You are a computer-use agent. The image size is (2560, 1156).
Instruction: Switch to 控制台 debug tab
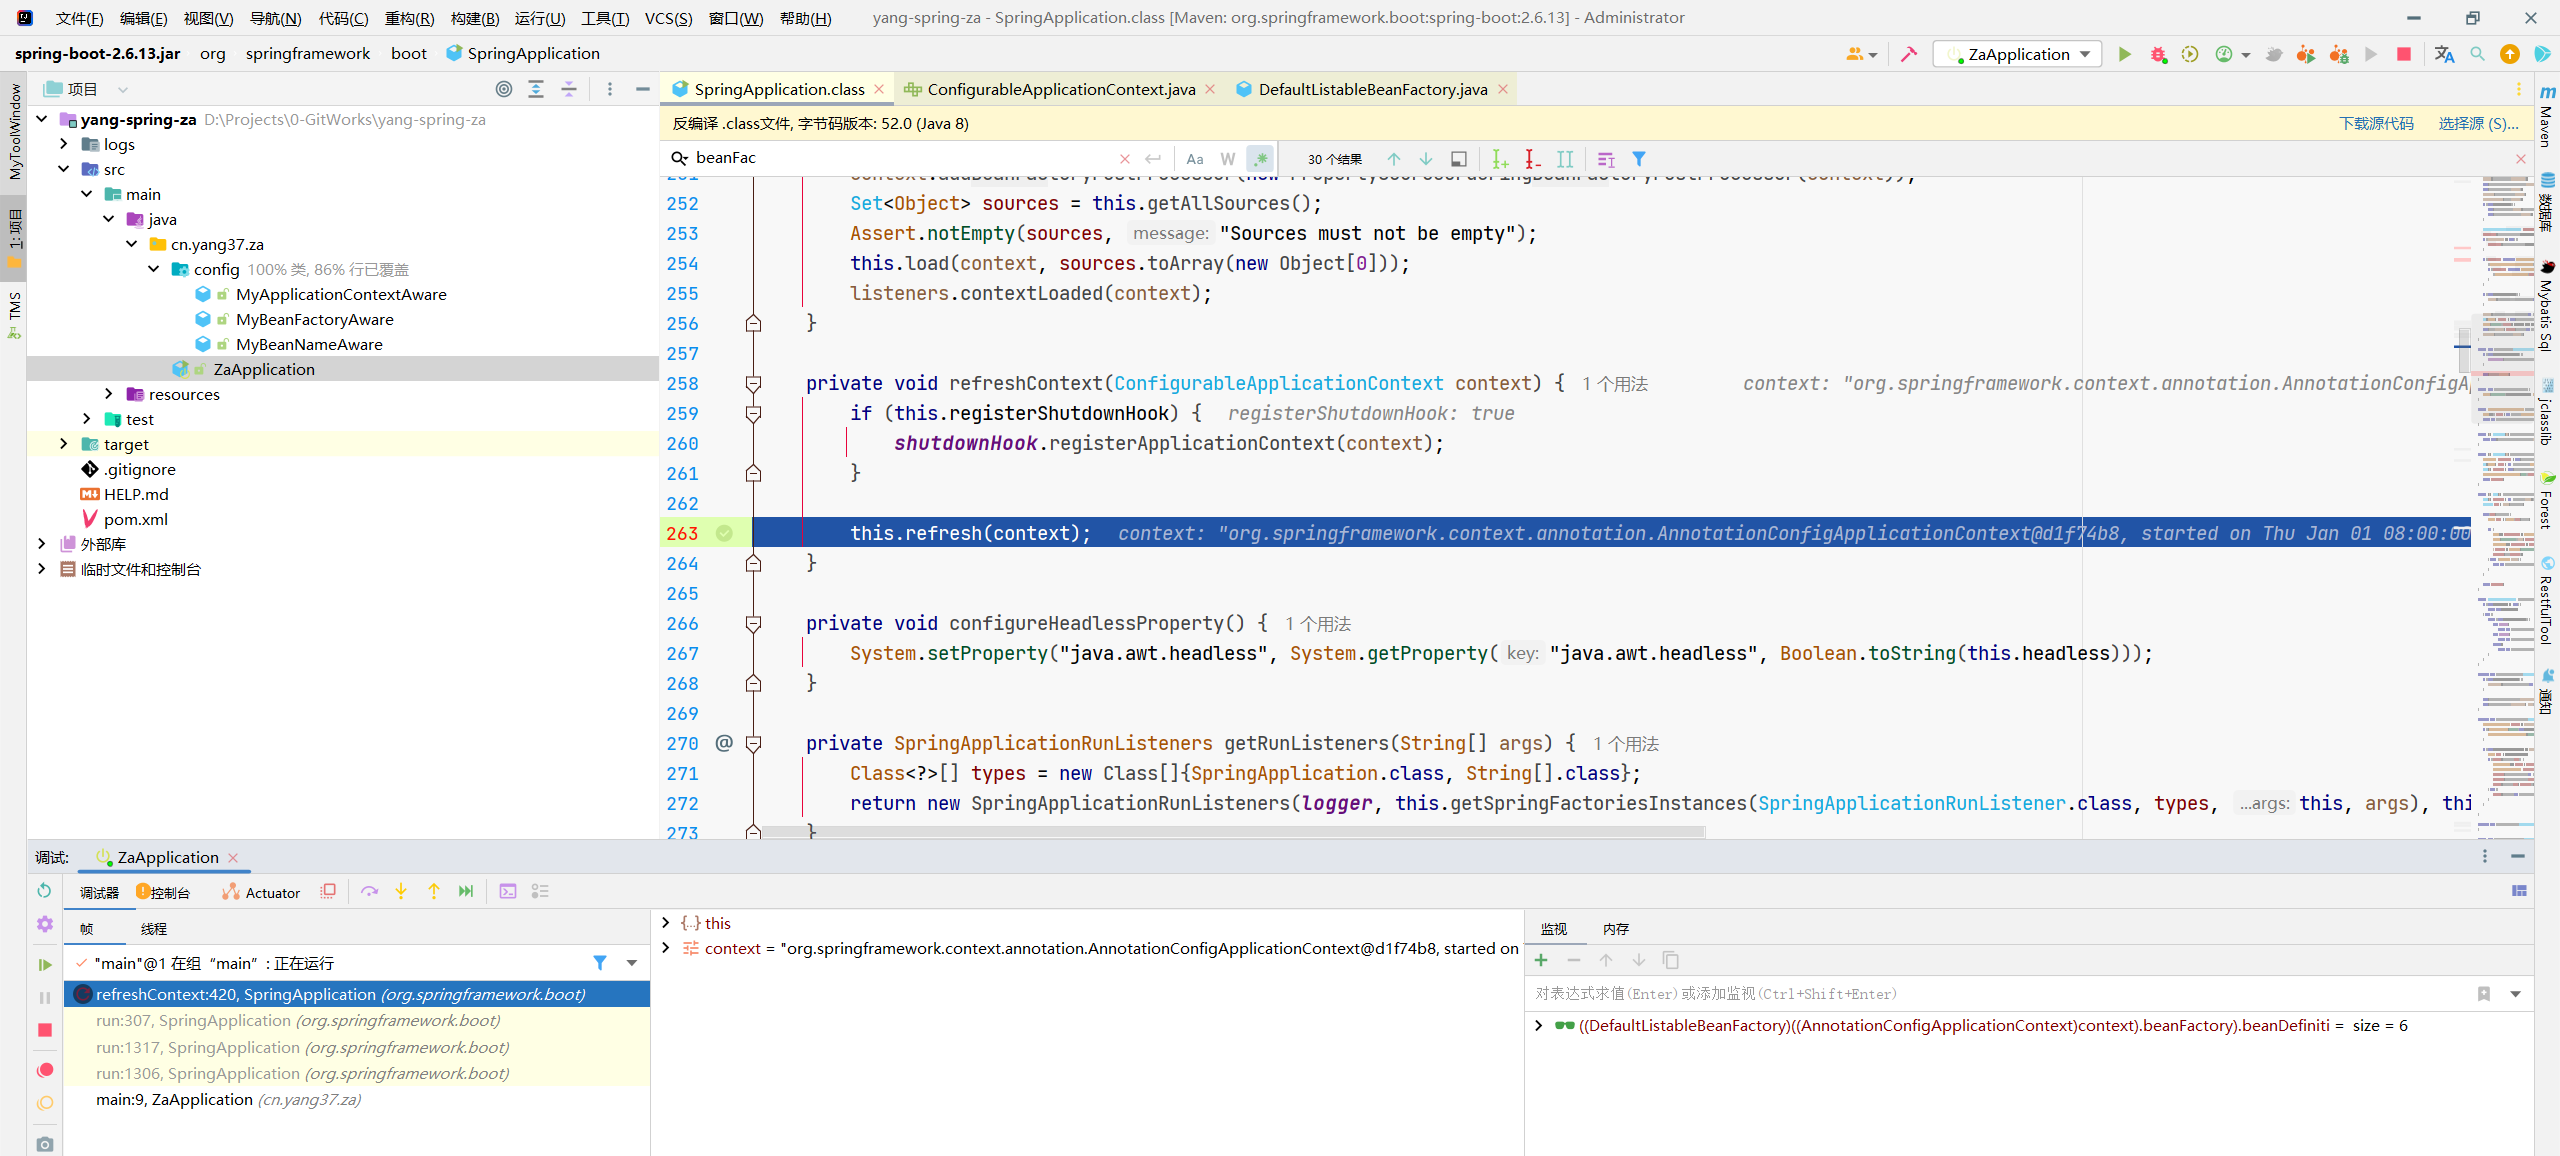(x=163, y=892)
